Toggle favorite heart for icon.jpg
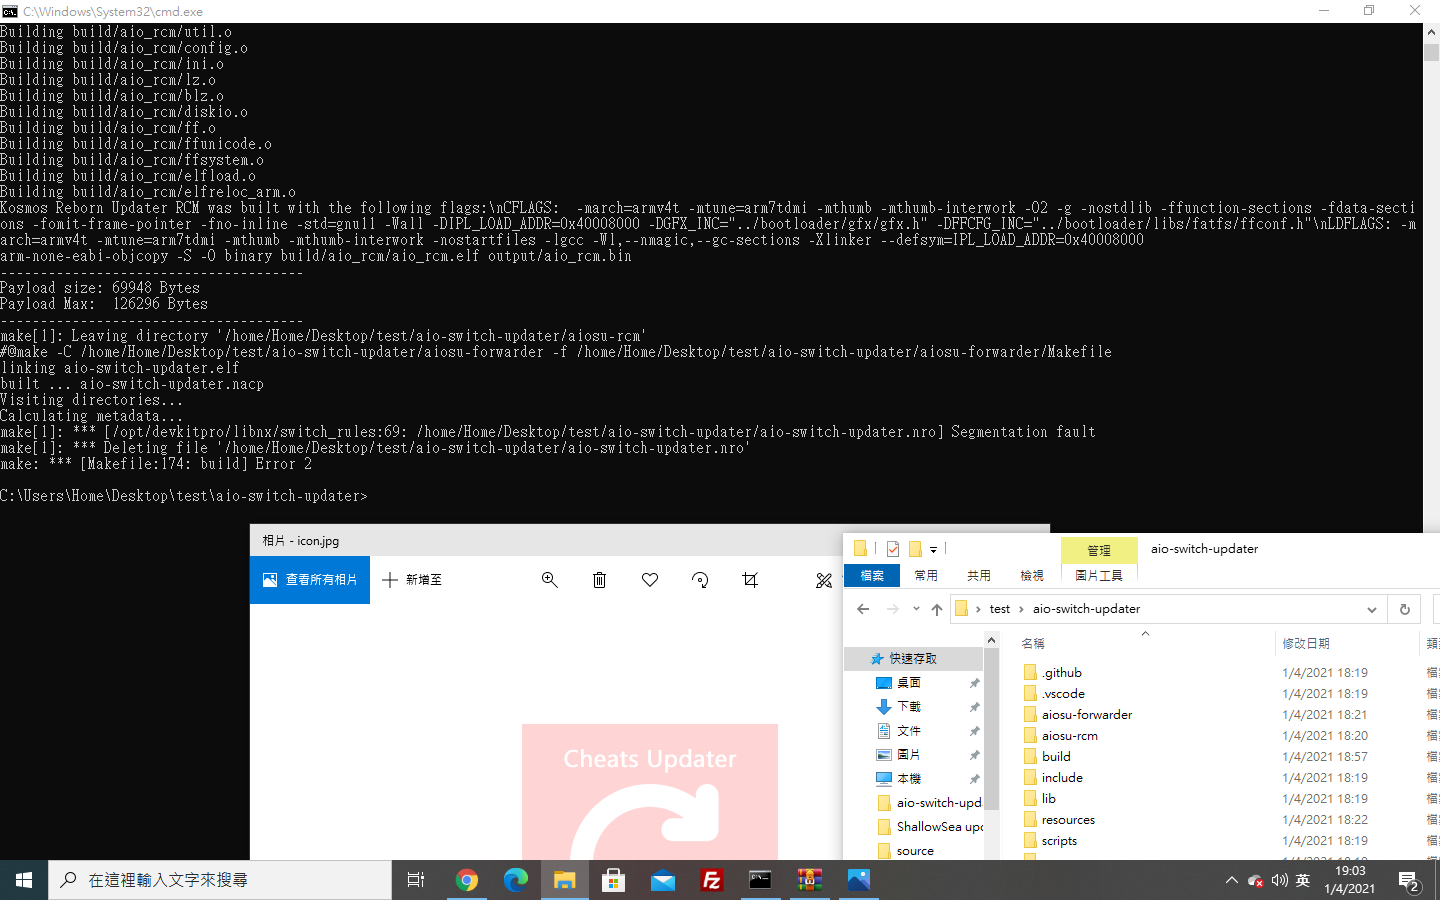Viewport: 1440px width, 900px height. pos(649,580)
